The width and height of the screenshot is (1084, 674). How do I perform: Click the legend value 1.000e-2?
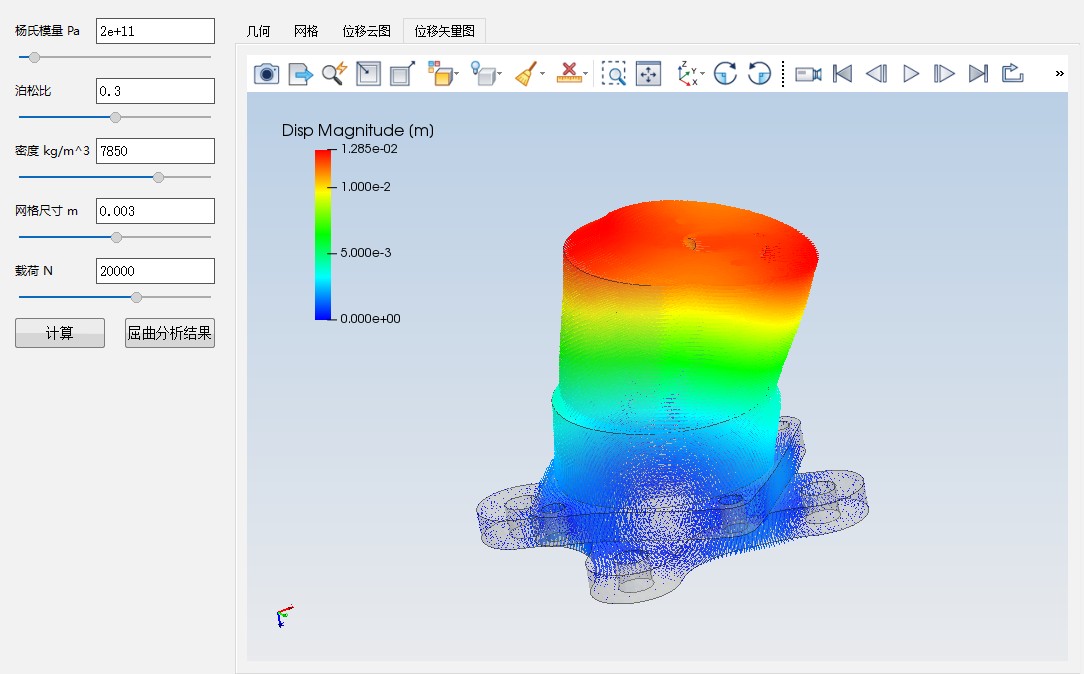[x=366, y=187]
